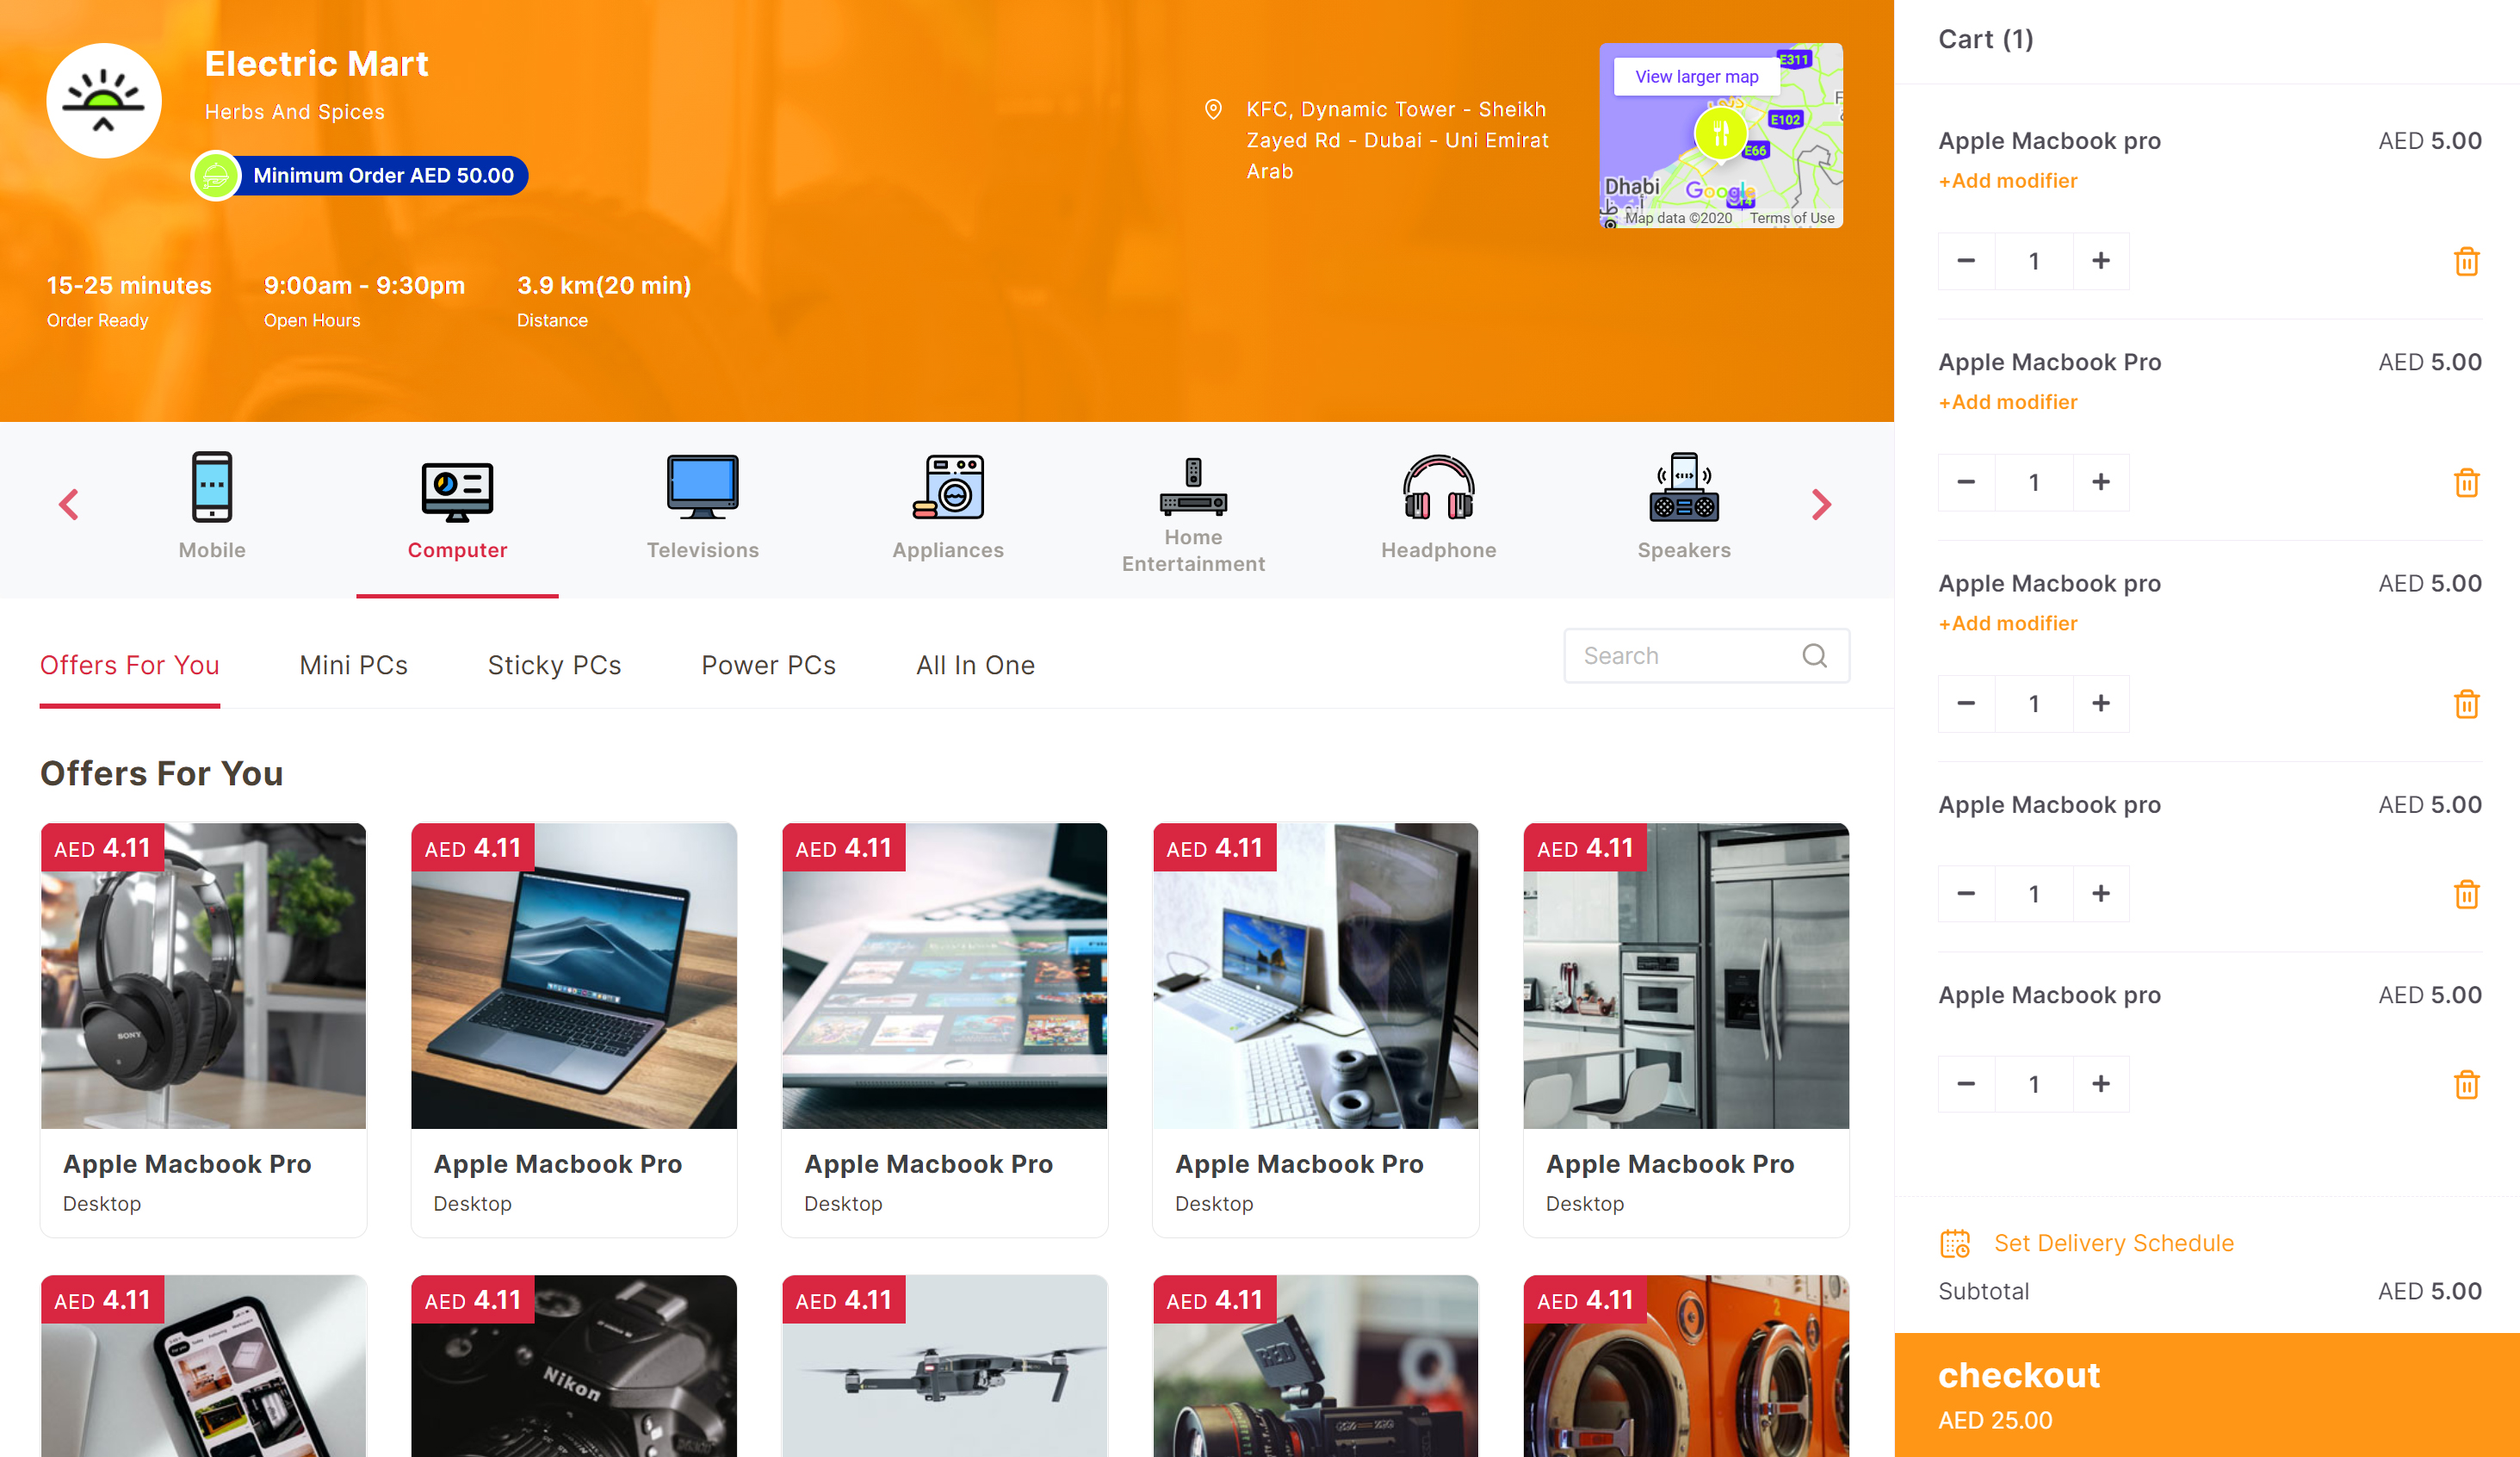Open Terms of Use link on map

coord(1791,218)
